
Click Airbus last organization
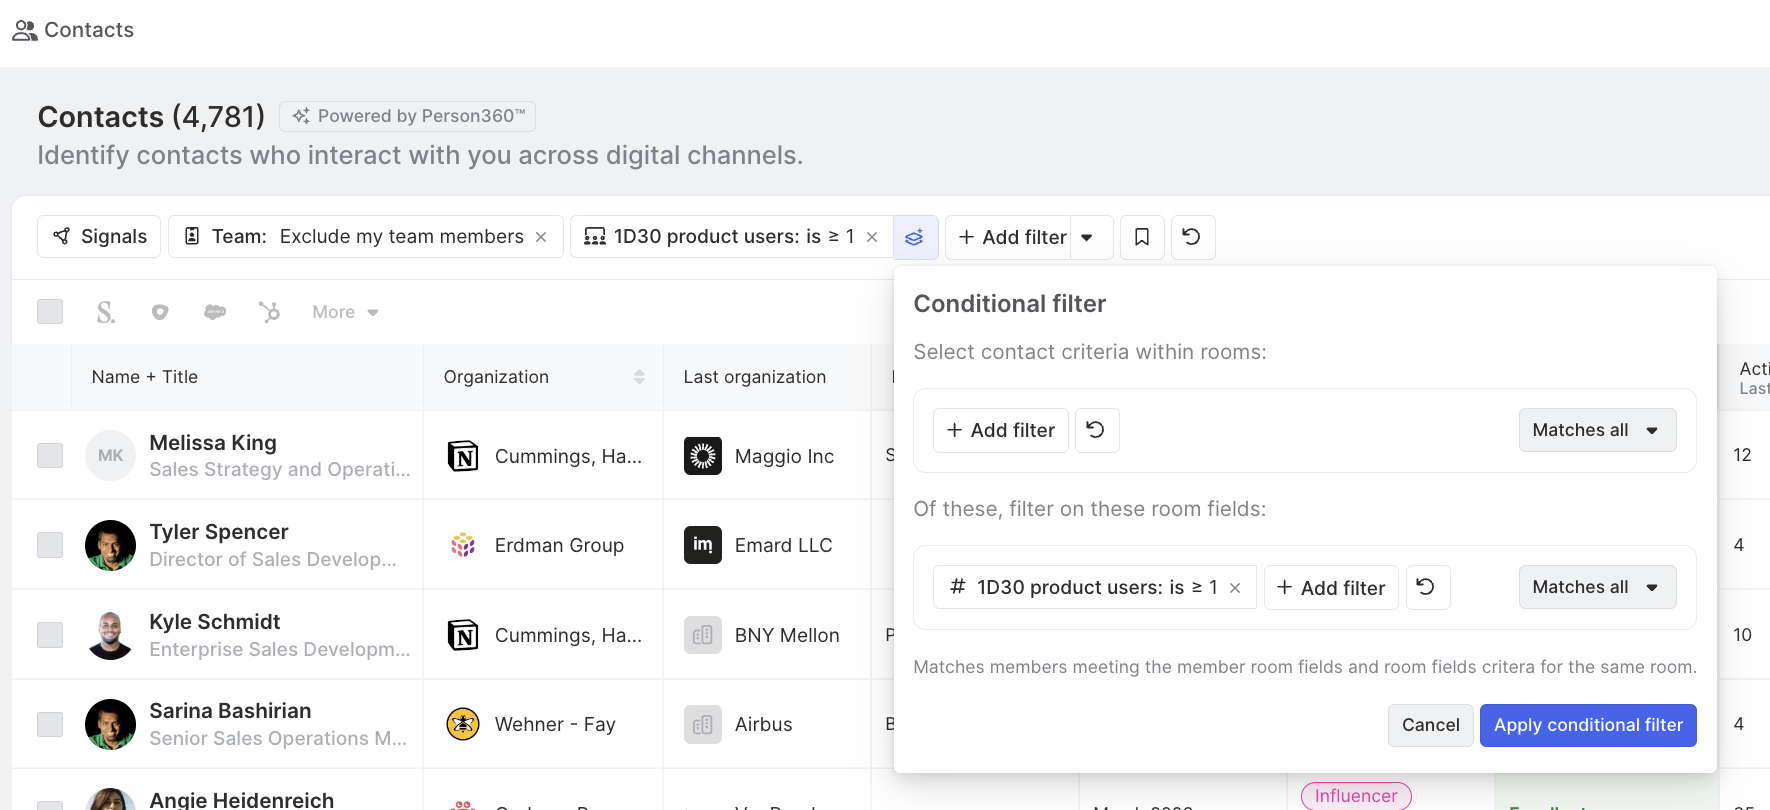point(763,724)
